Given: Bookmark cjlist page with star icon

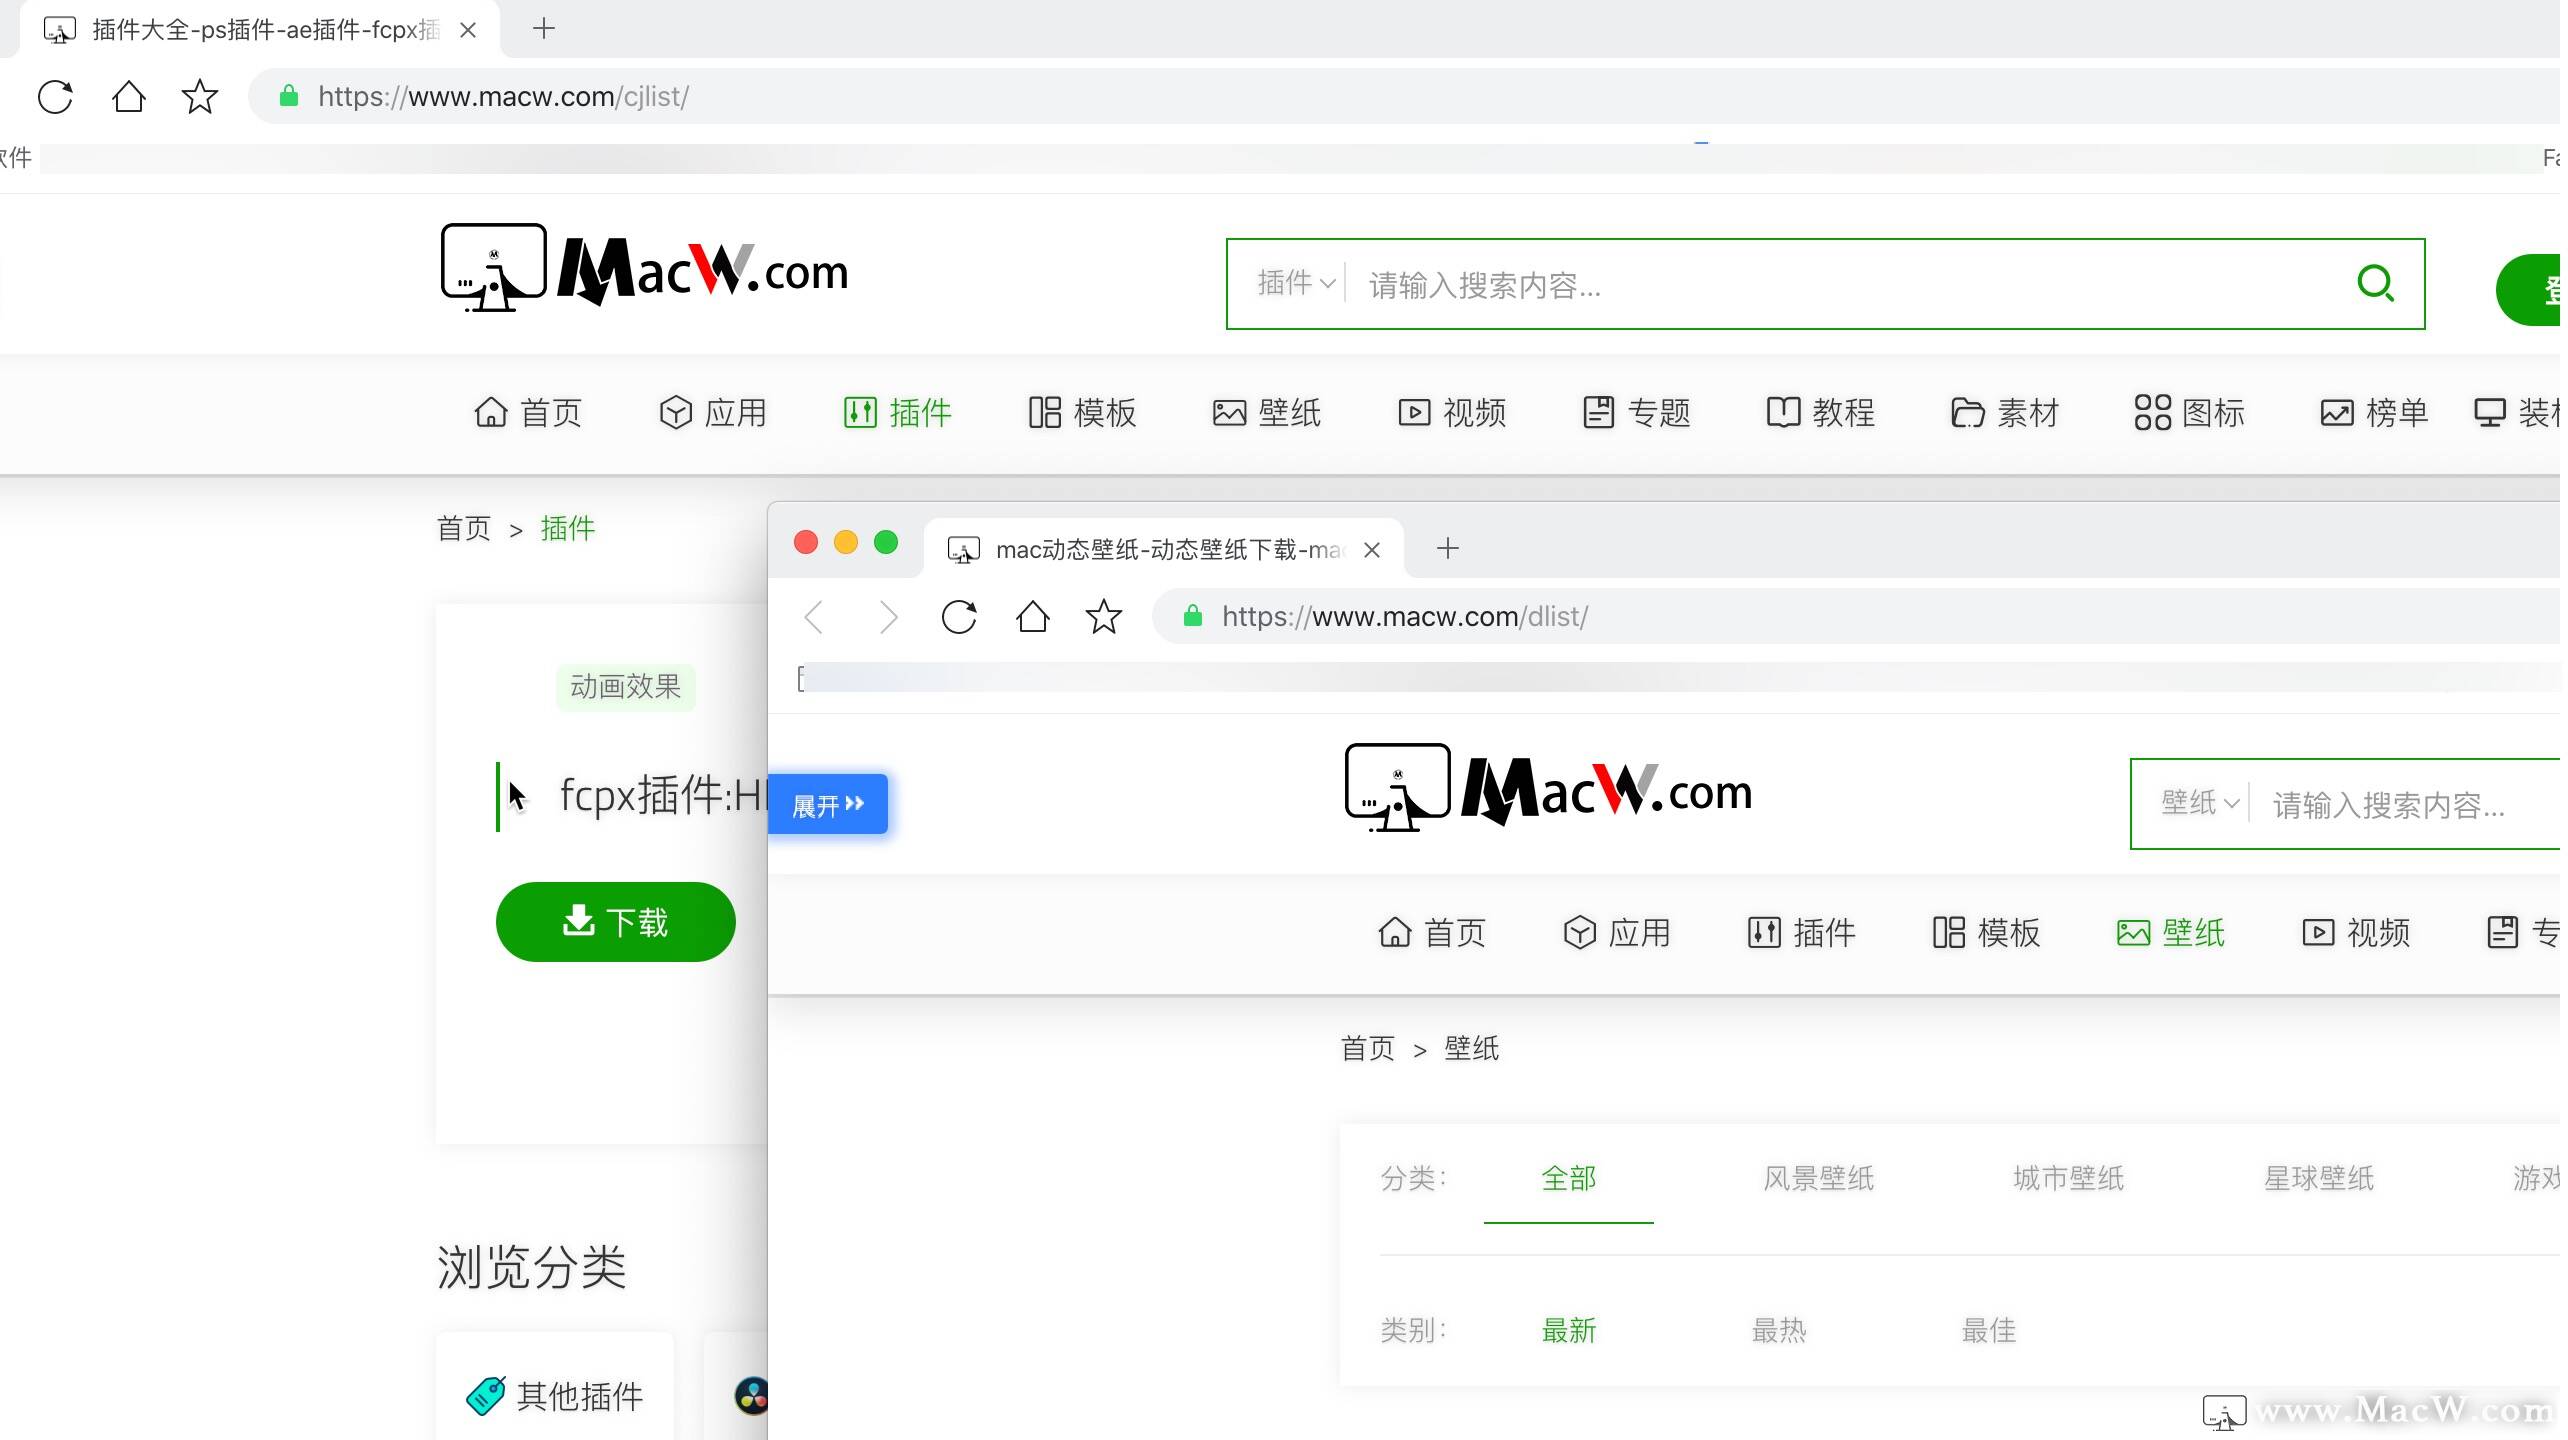Looking at the screenshot, I should 200,97.
